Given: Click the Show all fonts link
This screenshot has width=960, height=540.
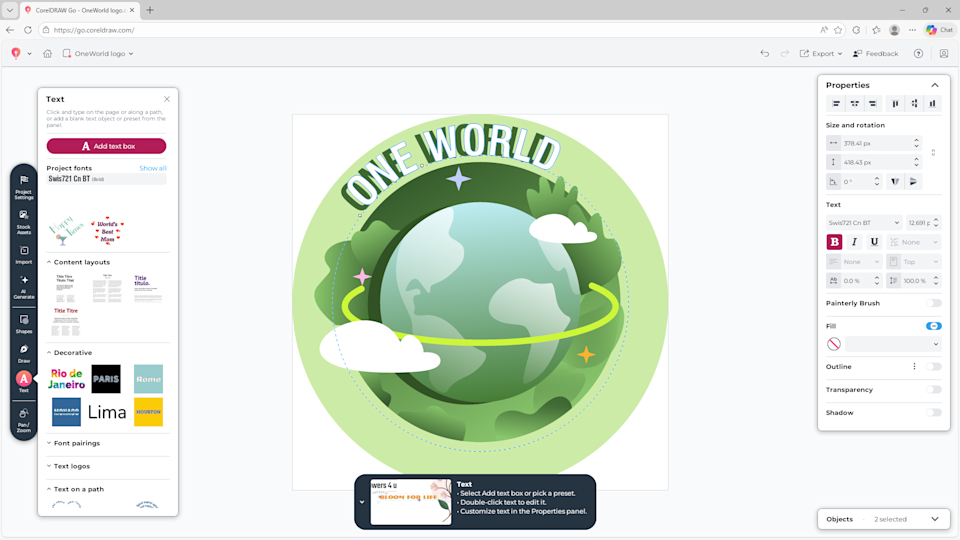Looking at the screenshot, I should [152, 168].
